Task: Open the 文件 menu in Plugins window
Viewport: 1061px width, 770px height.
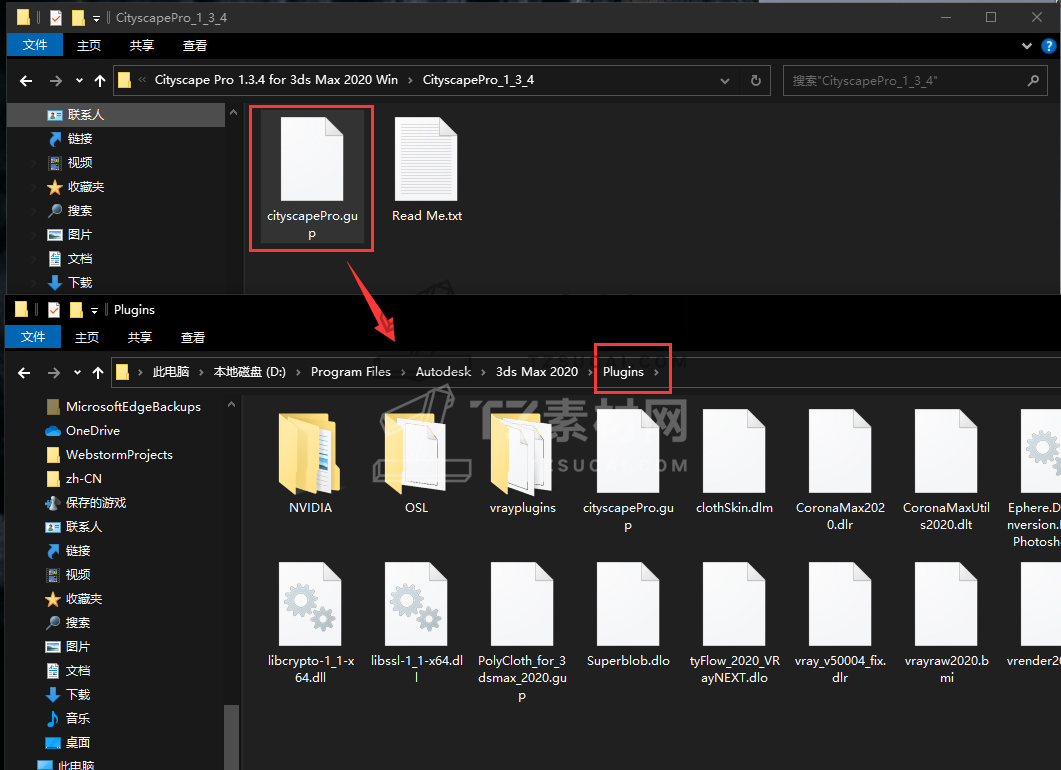Action: pyautogui.click(x=32, y=337)
